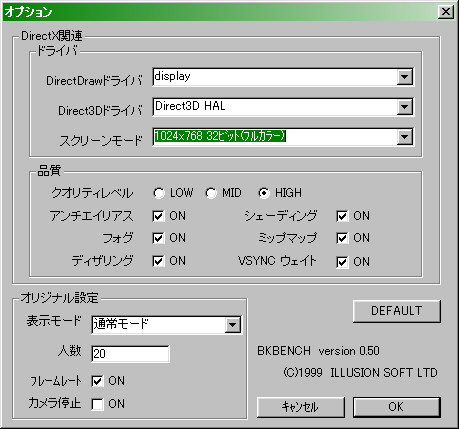Disable the VSYNC ウェイト checkbox
Viewport: 459px width, 429px height.
click(x=342, y=262)
